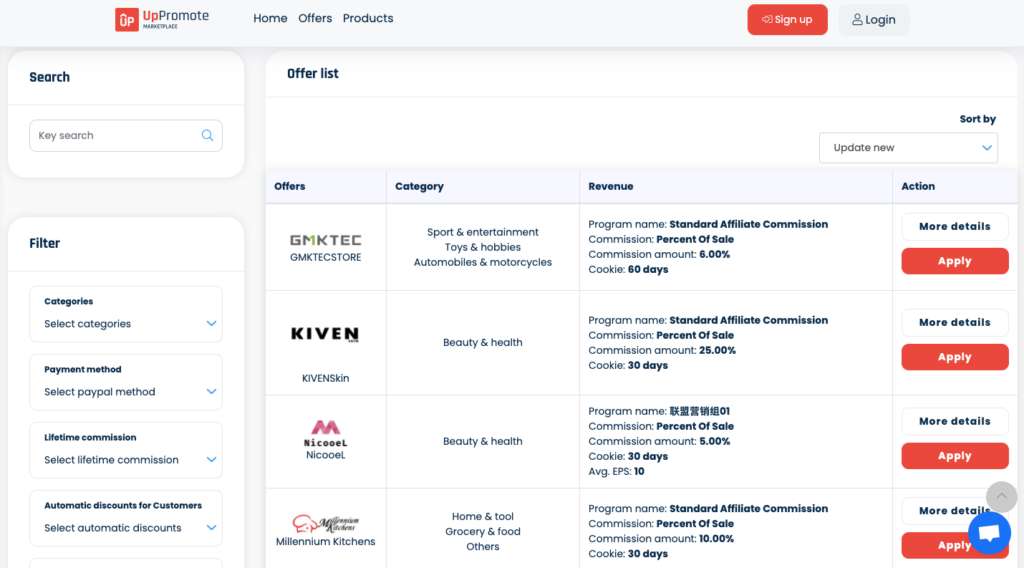
Task: Click the 5.00% commission amount line
Action: click(x=659, y=441)
